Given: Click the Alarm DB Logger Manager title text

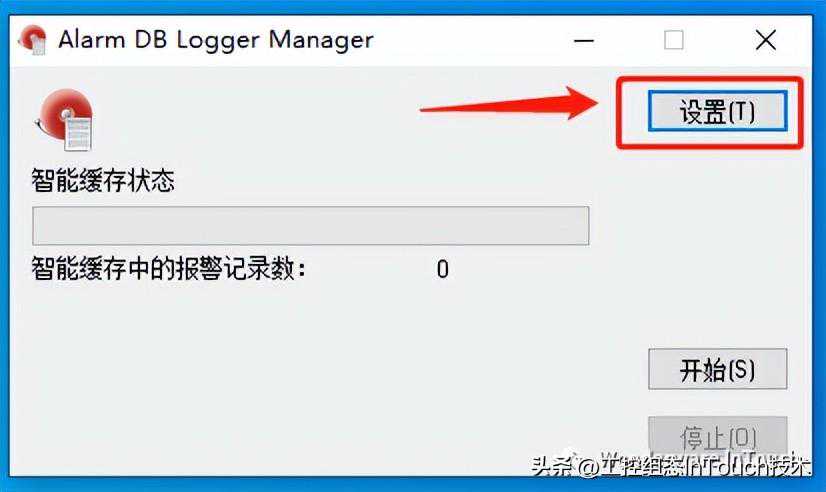Looking at the screenshot, I should [216, 40].
